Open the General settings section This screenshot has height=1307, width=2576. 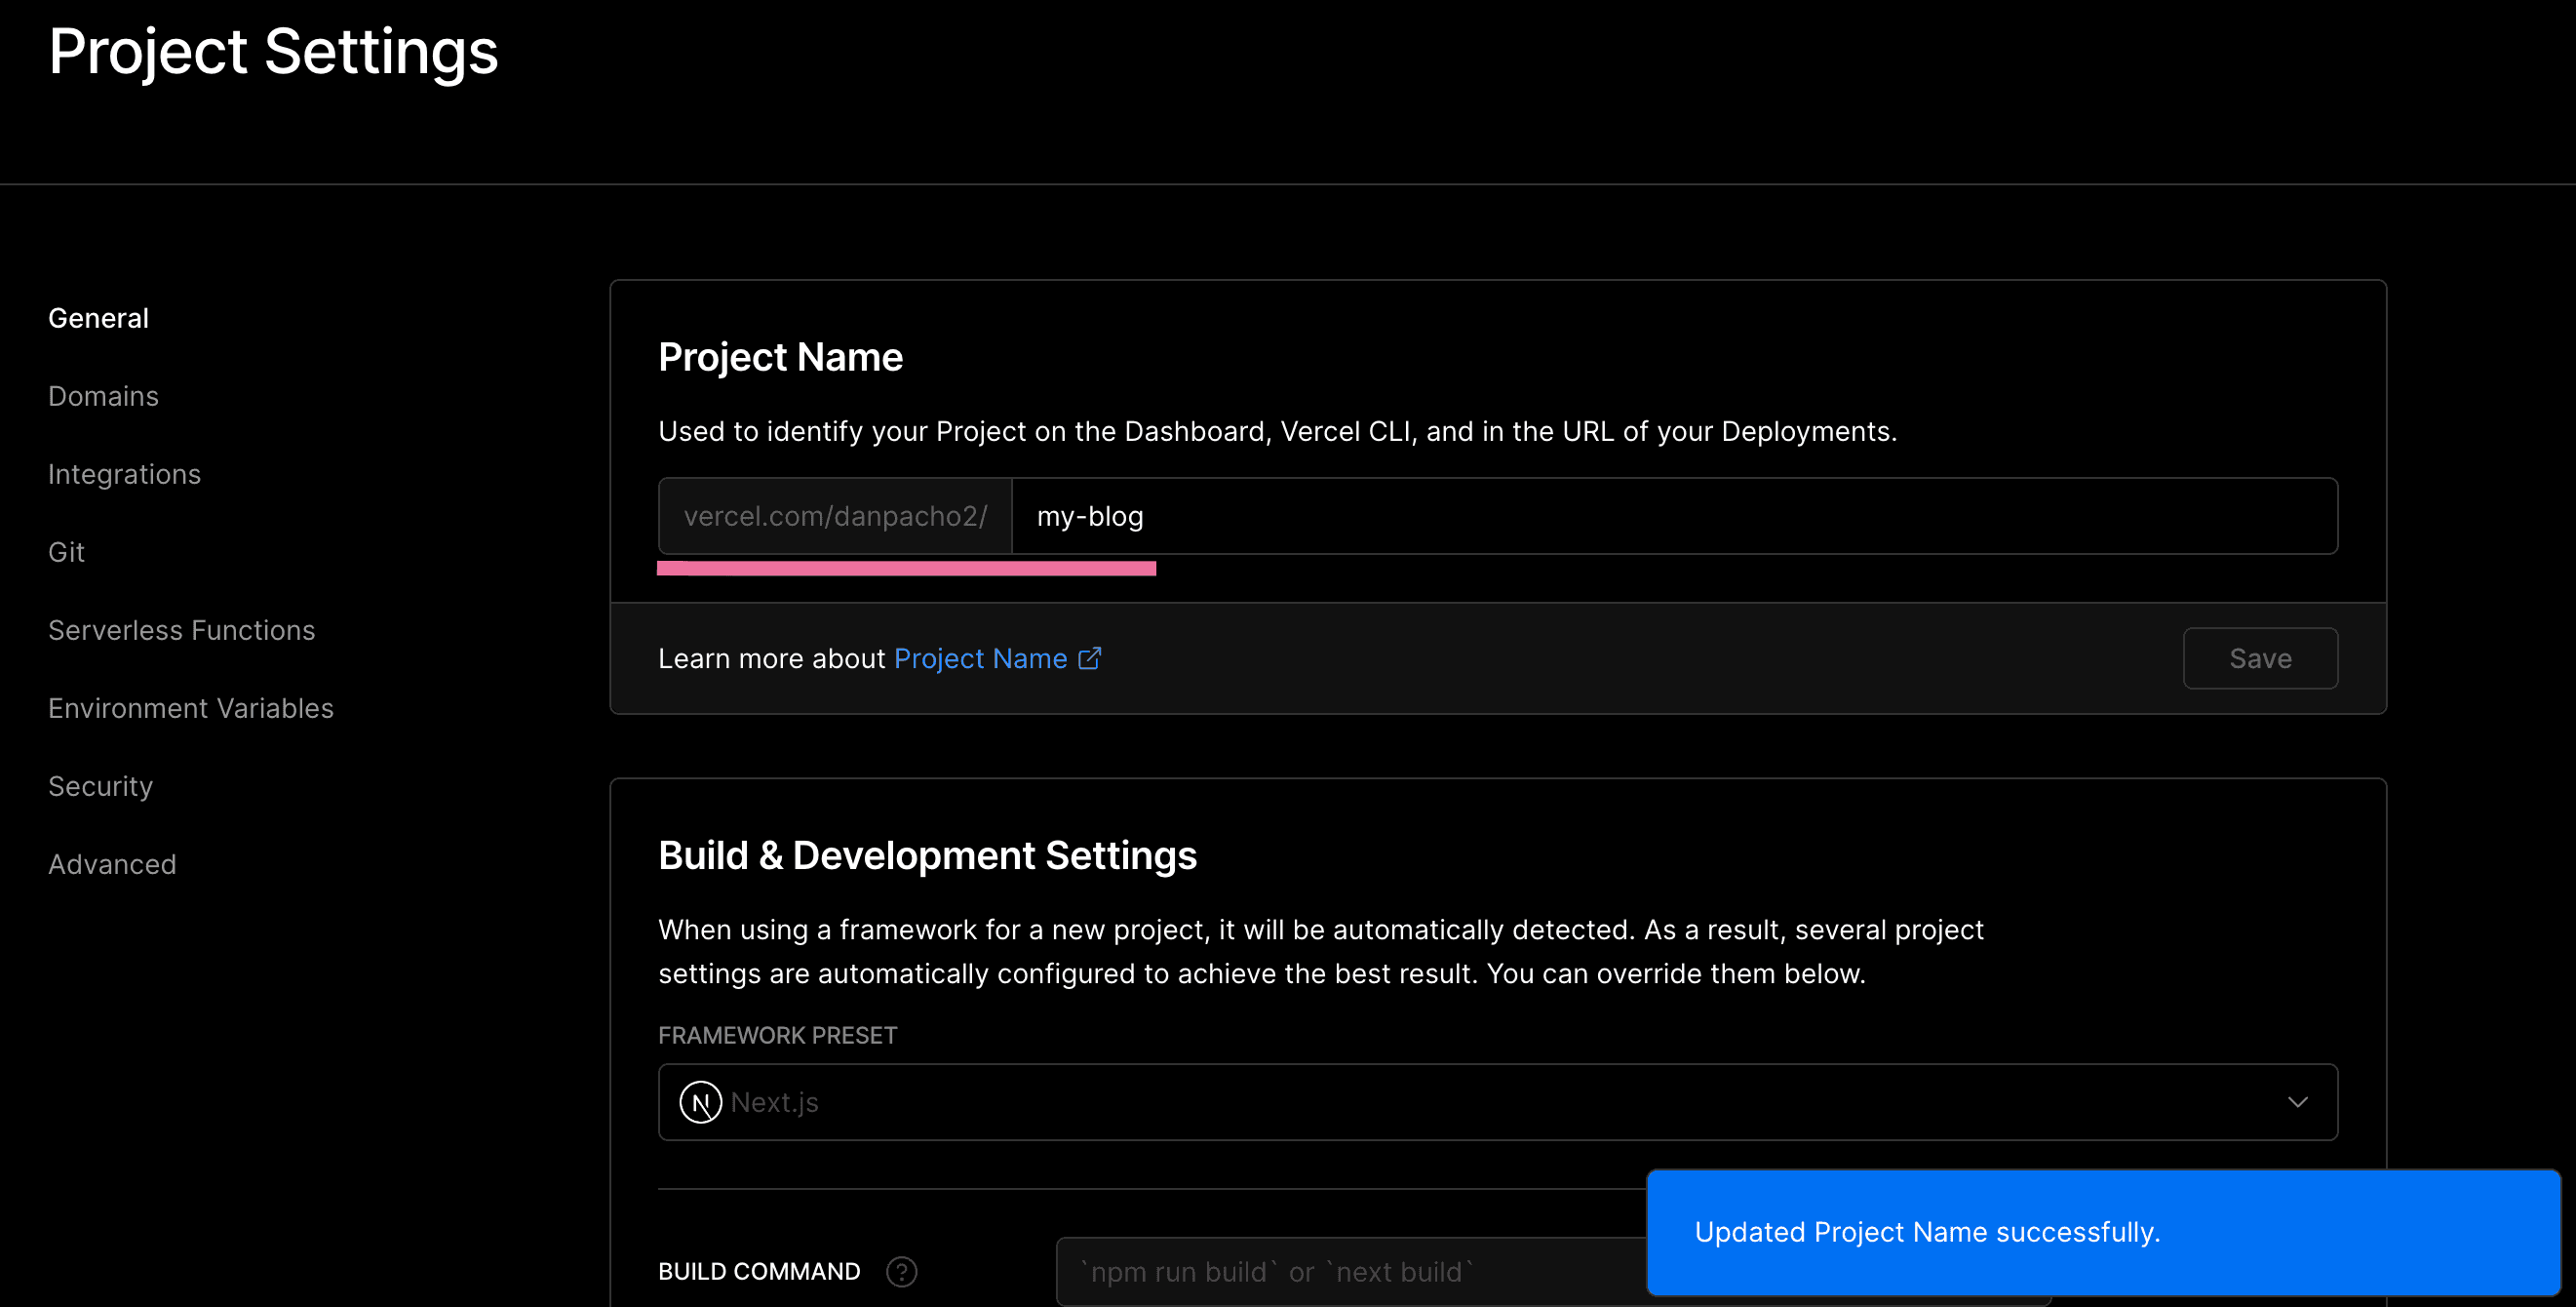click(x=98, y=318)
